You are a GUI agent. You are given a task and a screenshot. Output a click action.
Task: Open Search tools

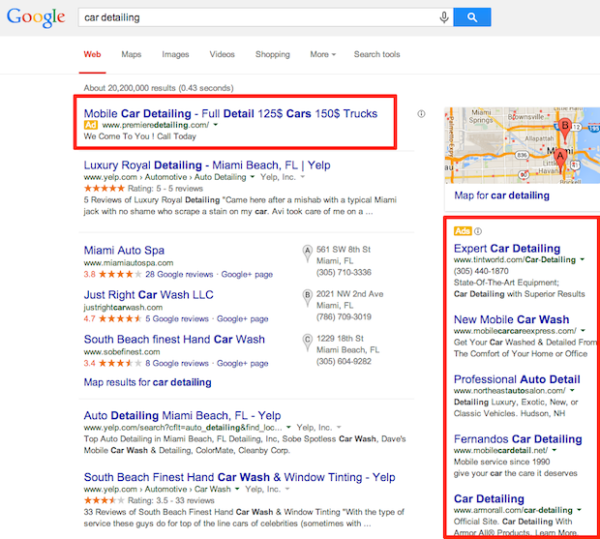point(377,54)
